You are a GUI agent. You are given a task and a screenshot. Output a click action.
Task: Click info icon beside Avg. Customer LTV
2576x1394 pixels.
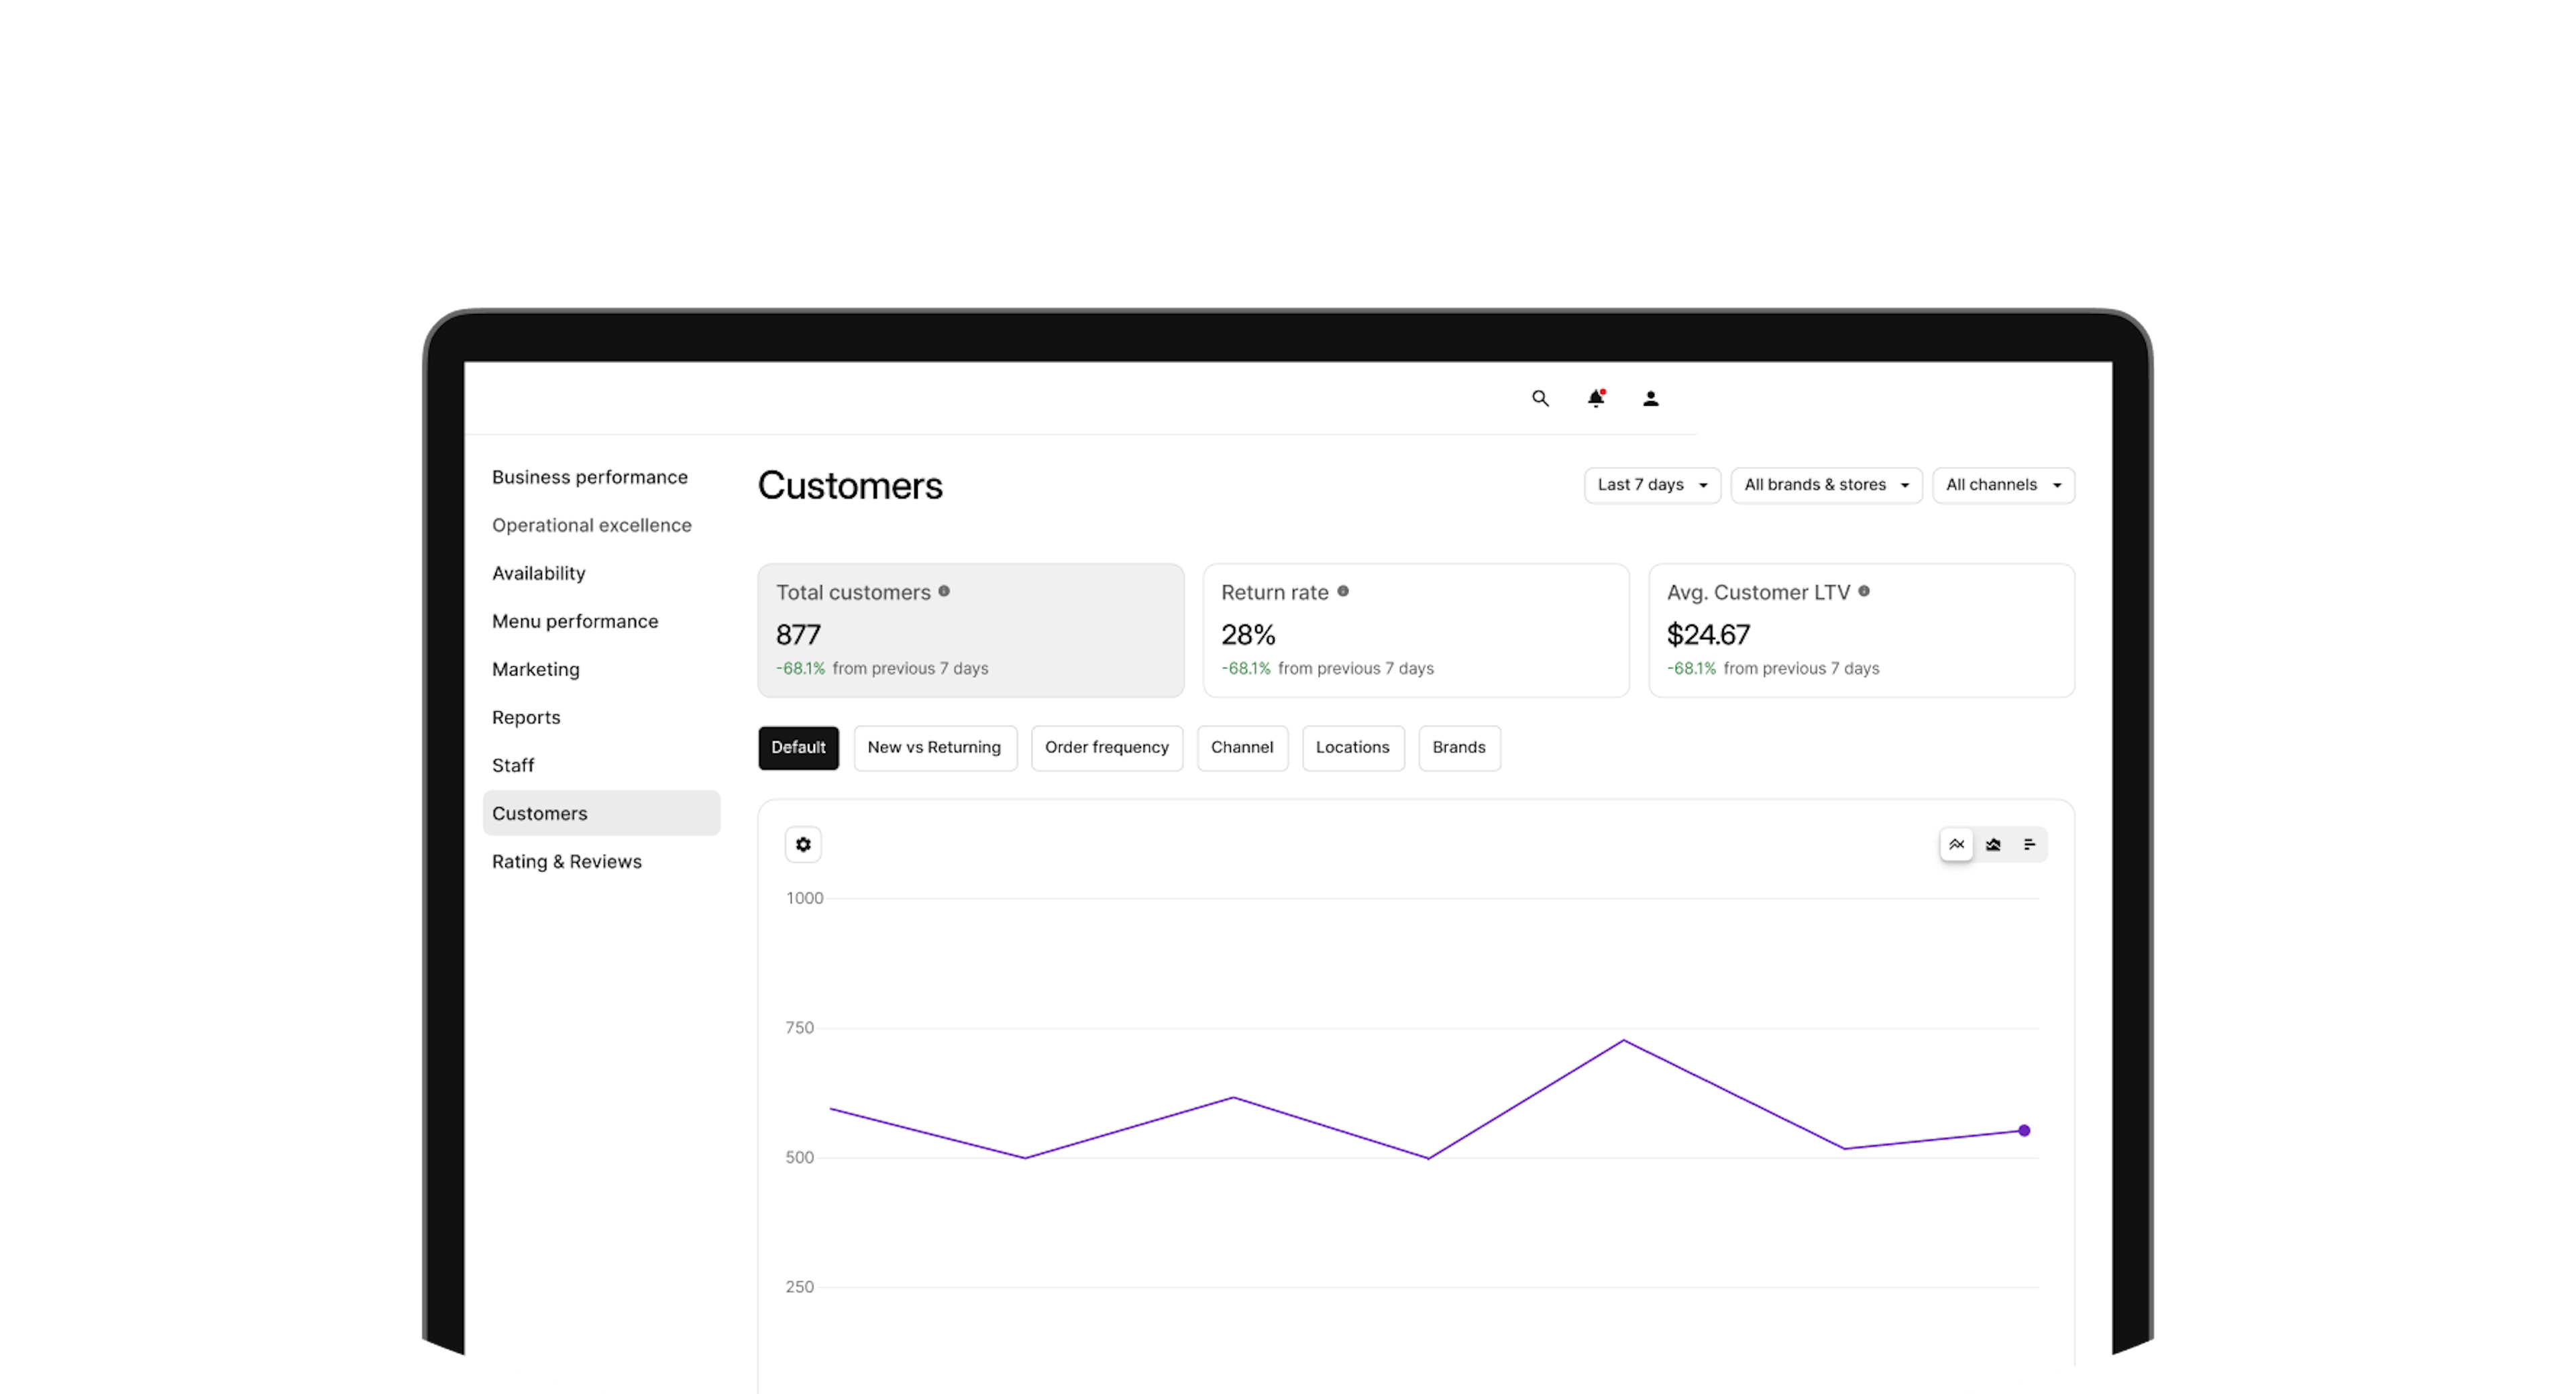point(1864,591)
